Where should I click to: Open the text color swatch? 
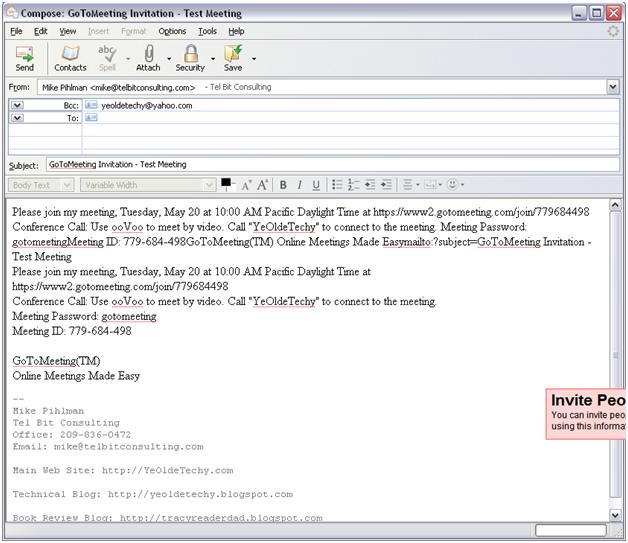point(227,183)
